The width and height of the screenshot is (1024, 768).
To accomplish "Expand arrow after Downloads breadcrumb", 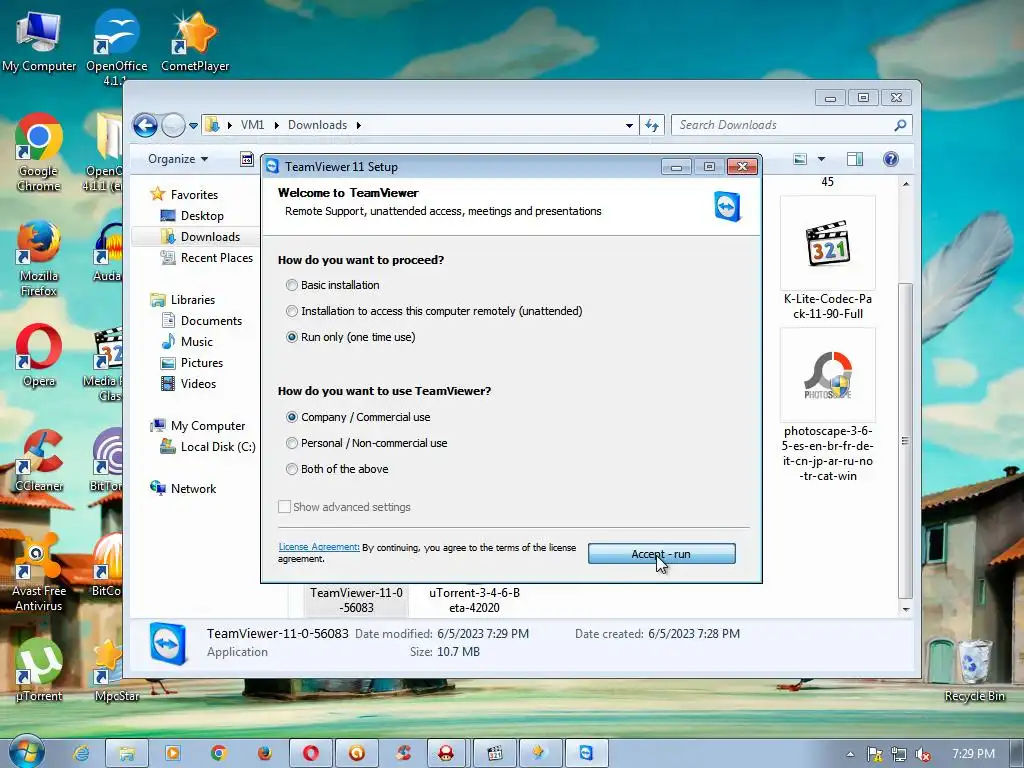I will pos(359,125).
